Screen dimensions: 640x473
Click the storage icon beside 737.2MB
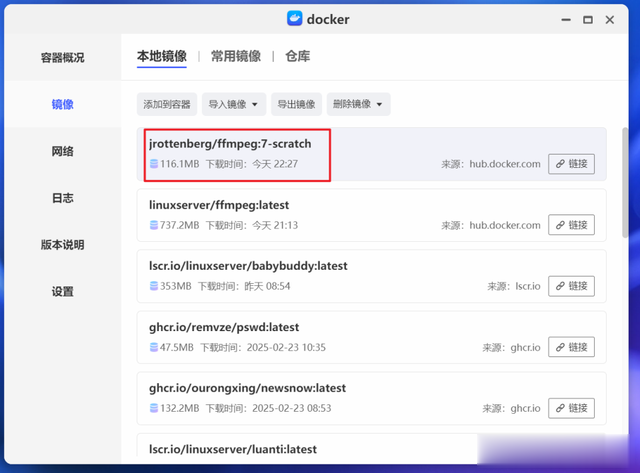[x=154, y=225]
